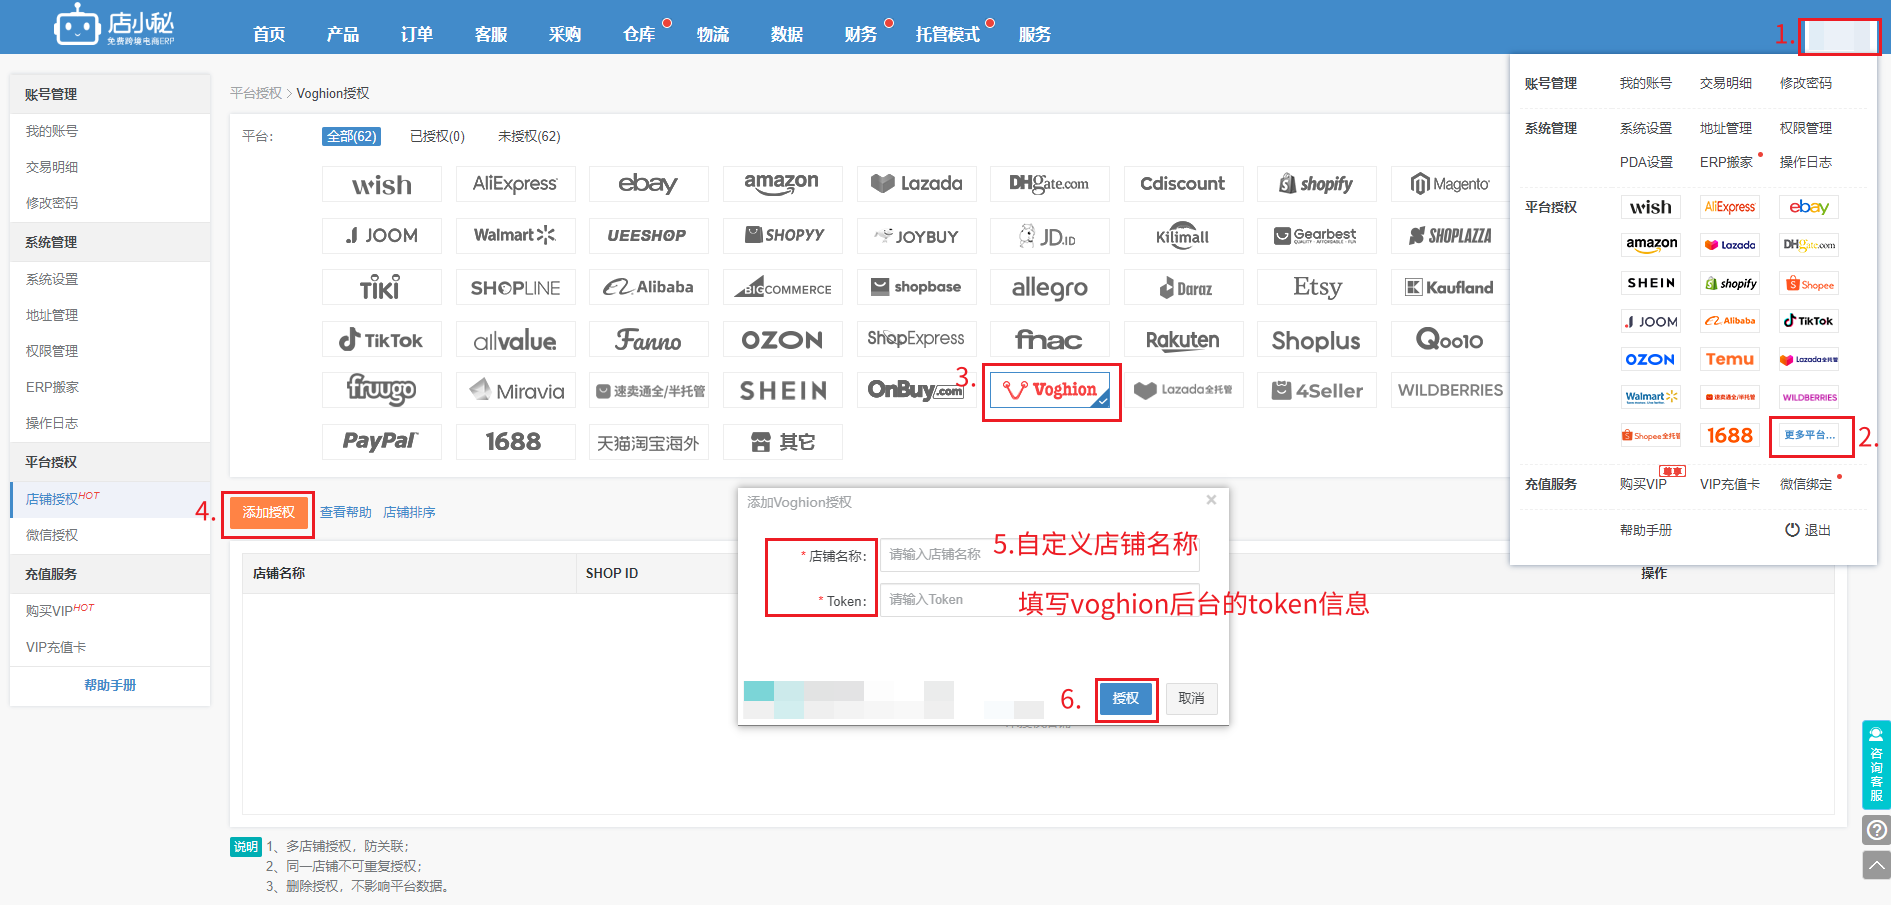
Task: Open 帮助手册 link in left sidebar
Action: click(x=110, y=685)
